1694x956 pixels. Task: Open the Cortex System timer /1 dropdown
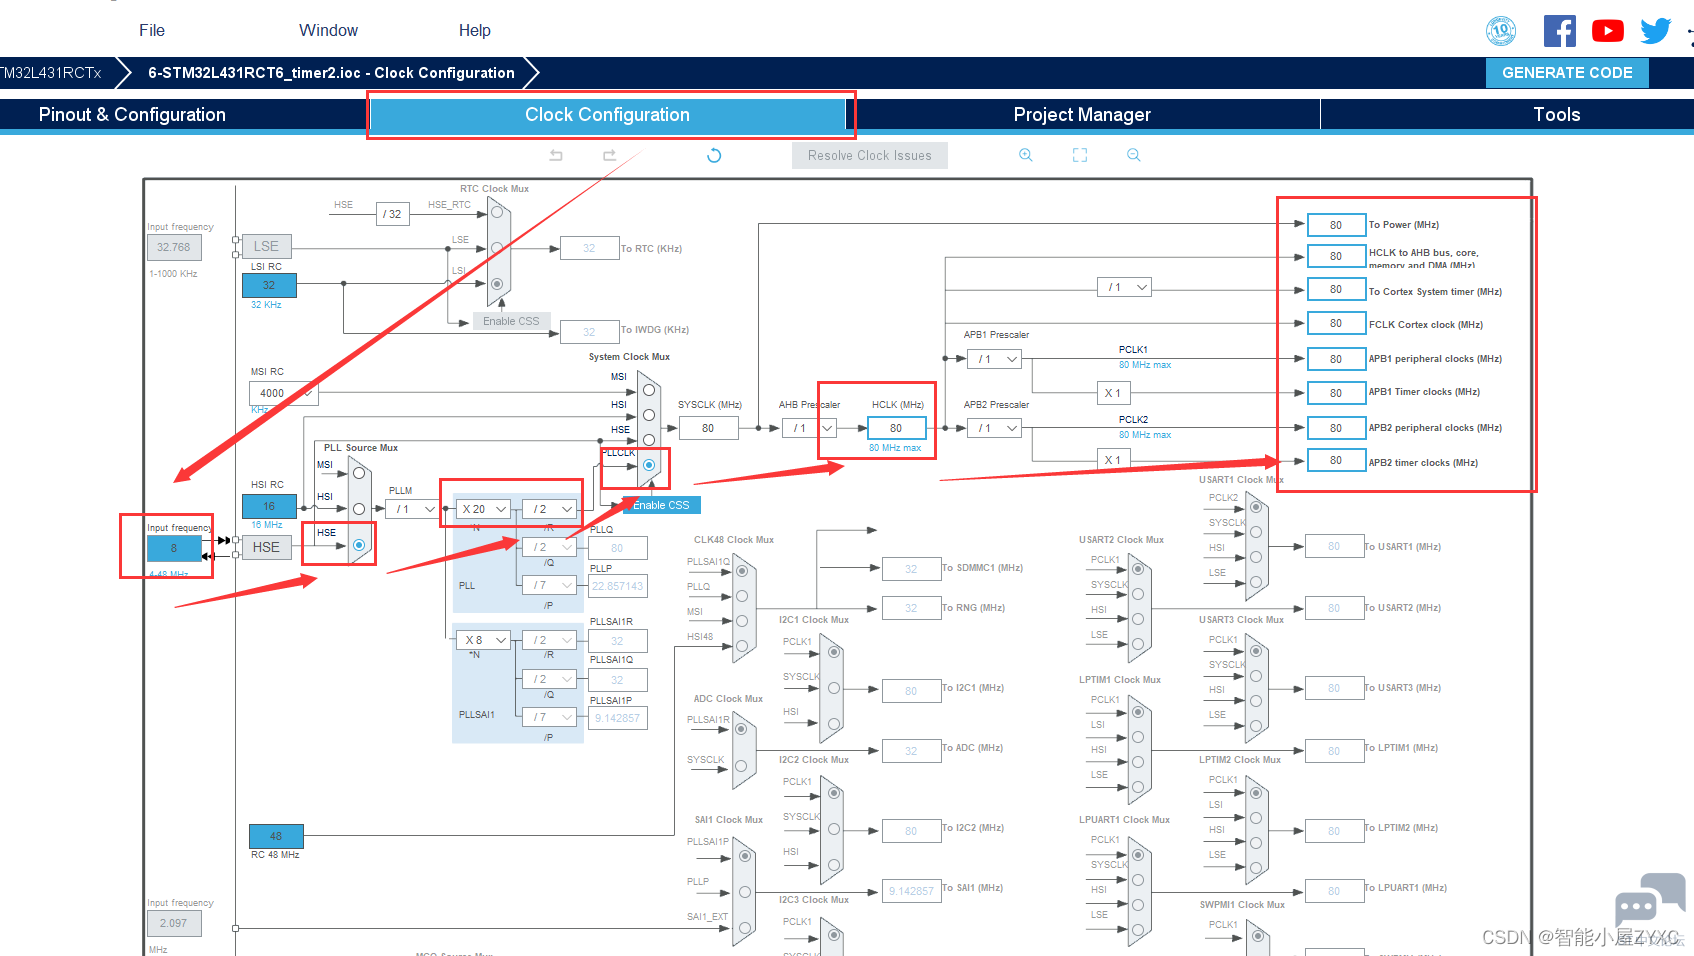1125,287
